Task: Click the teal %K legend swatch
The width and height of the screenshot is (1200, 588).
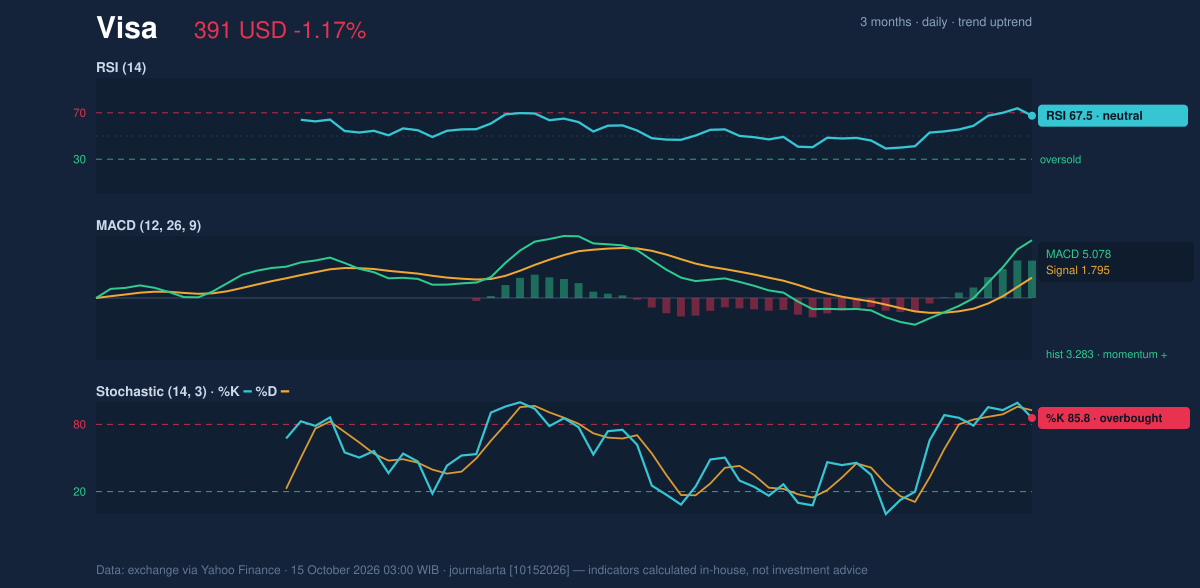Action: [247, 392]
